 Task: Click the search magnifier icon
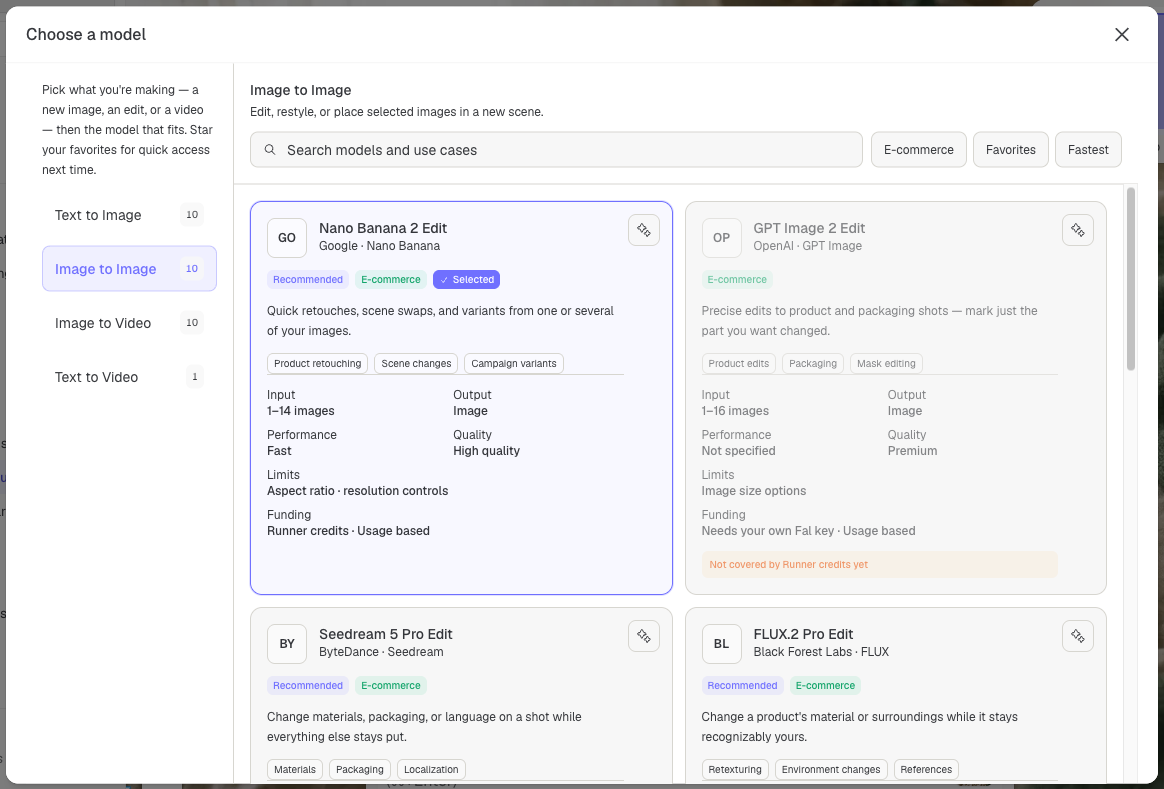point(270,150)
